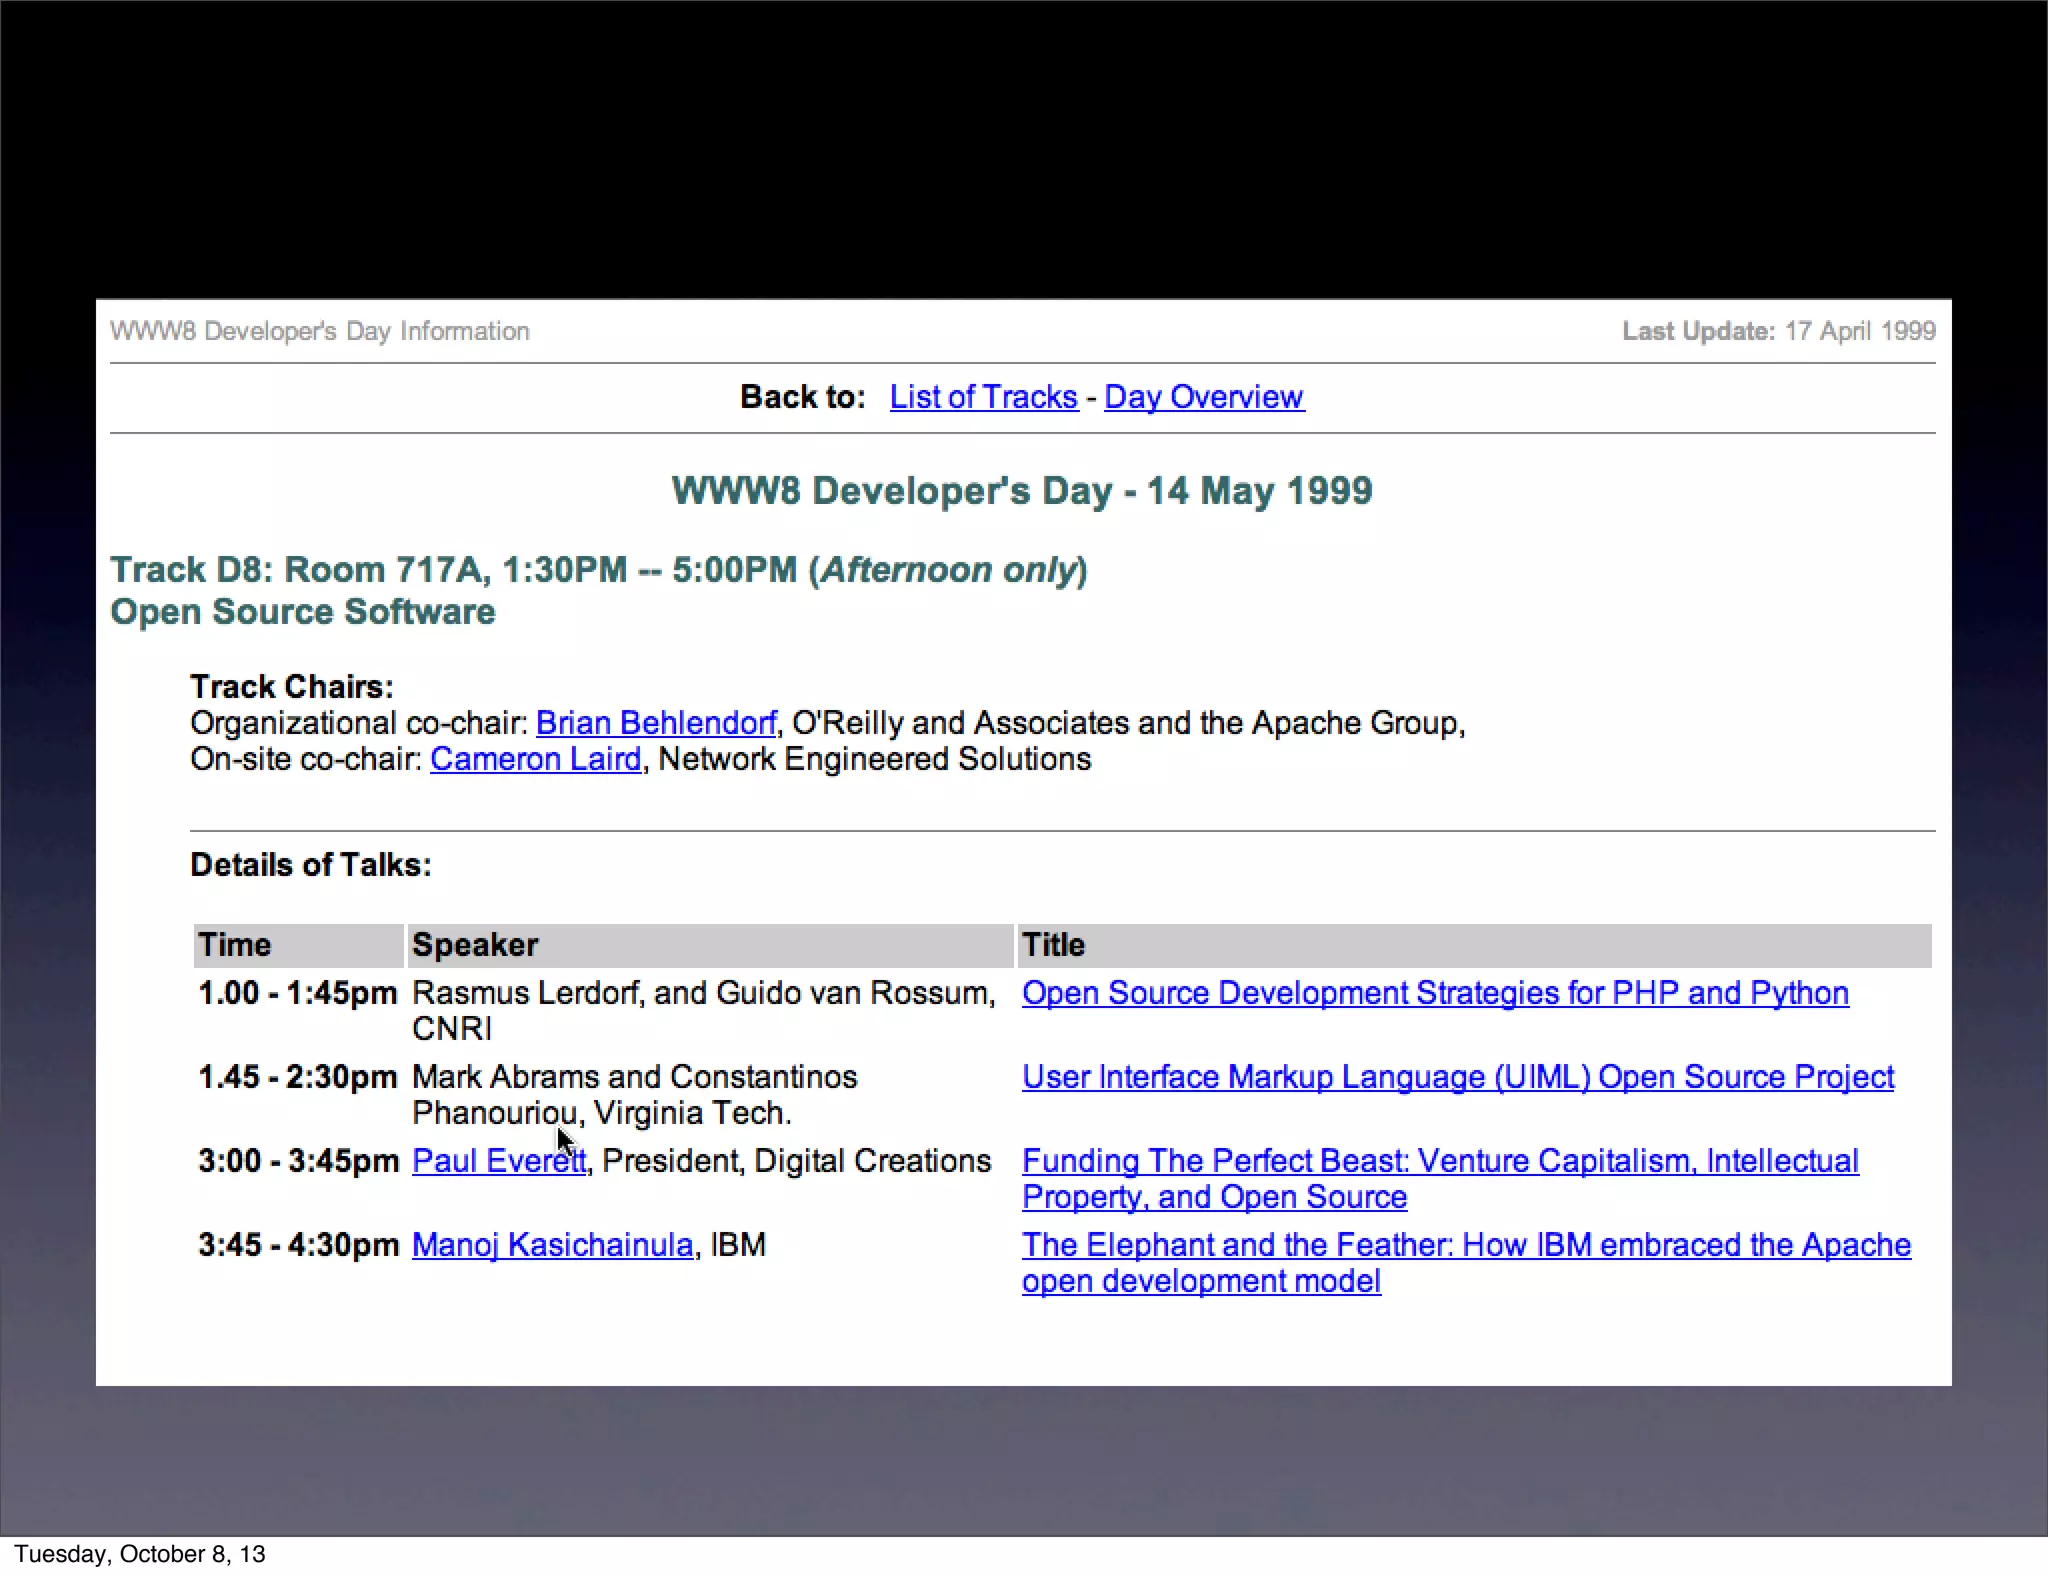Screen dimensions: 2048x1576
Task: Click the Title column header
Action: (1053, 945)
